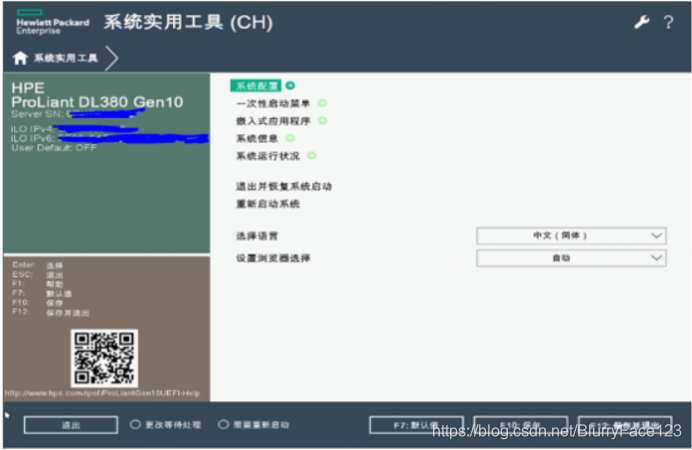The width and height of the screenshot is (692, 450).
Task: Open the 嵌入式应用程序 entry
Action: coord(273,121)
